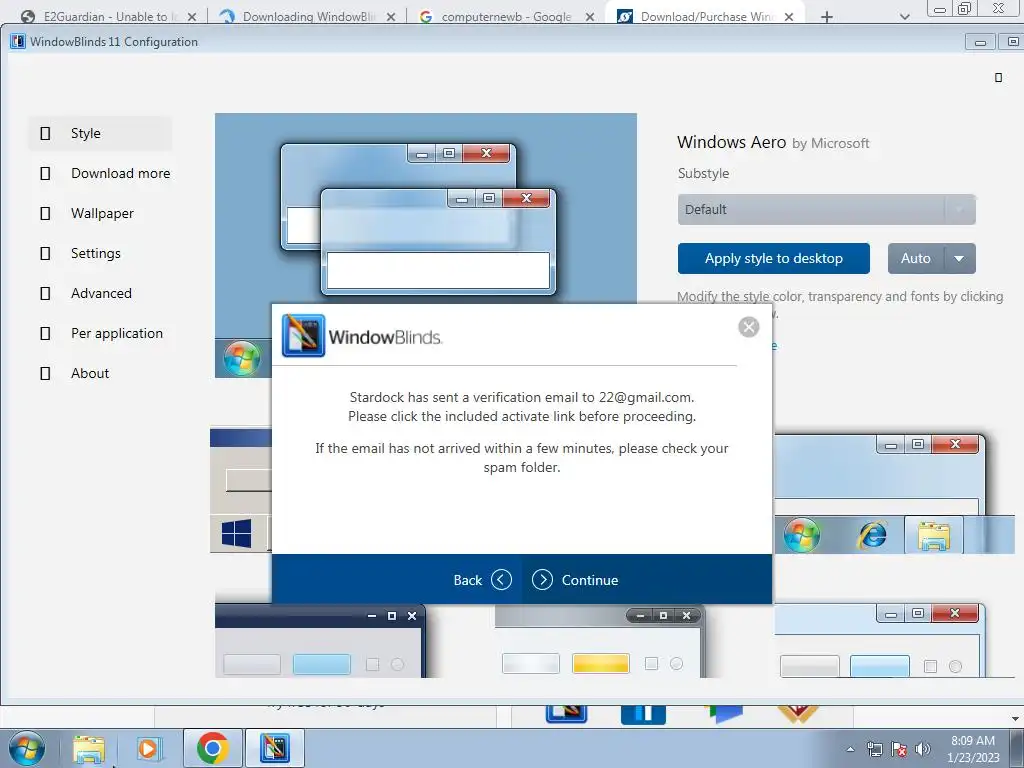Click Continue in the verification dialog

575,580
